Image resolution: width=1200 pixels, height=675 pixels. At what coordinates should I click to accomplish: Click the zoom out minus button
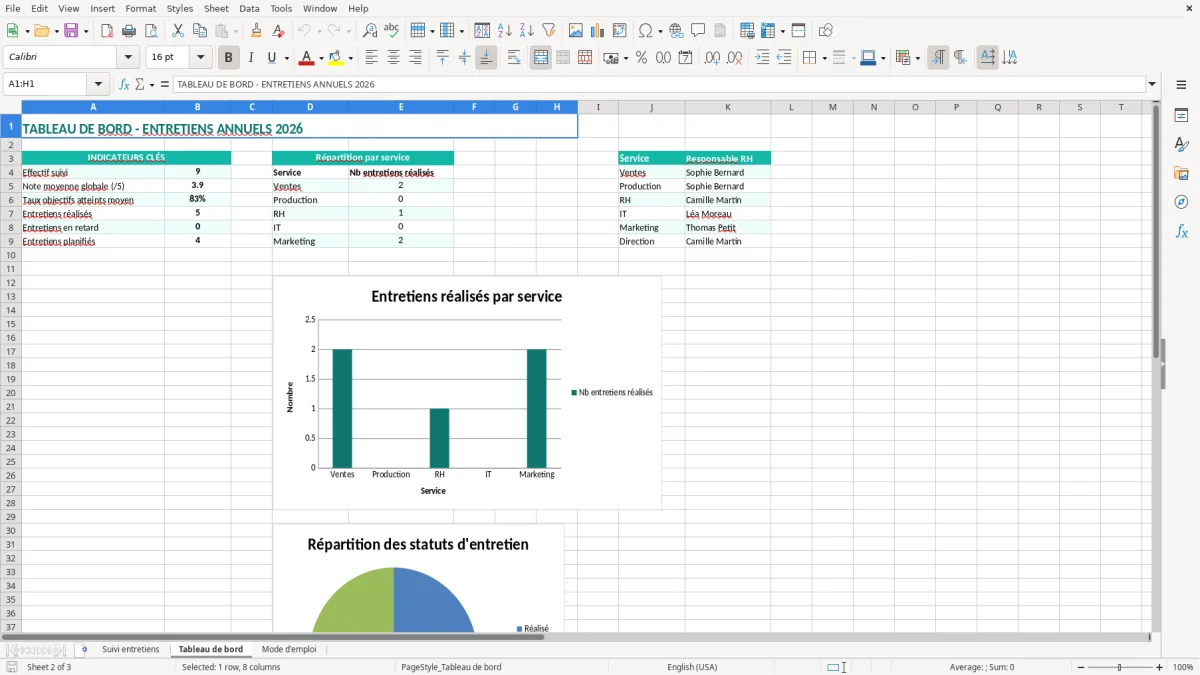[1081, 667]
